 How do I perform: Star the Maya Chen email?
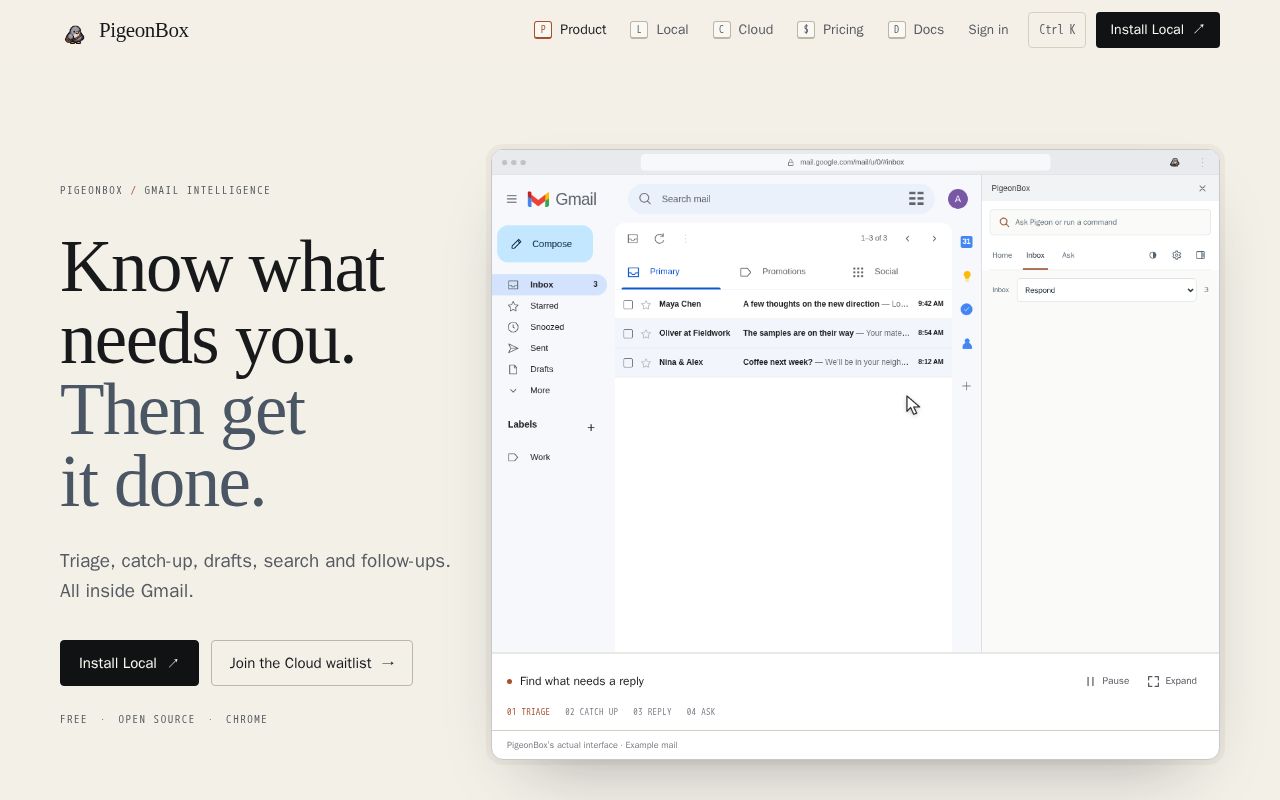click(646, 304)
